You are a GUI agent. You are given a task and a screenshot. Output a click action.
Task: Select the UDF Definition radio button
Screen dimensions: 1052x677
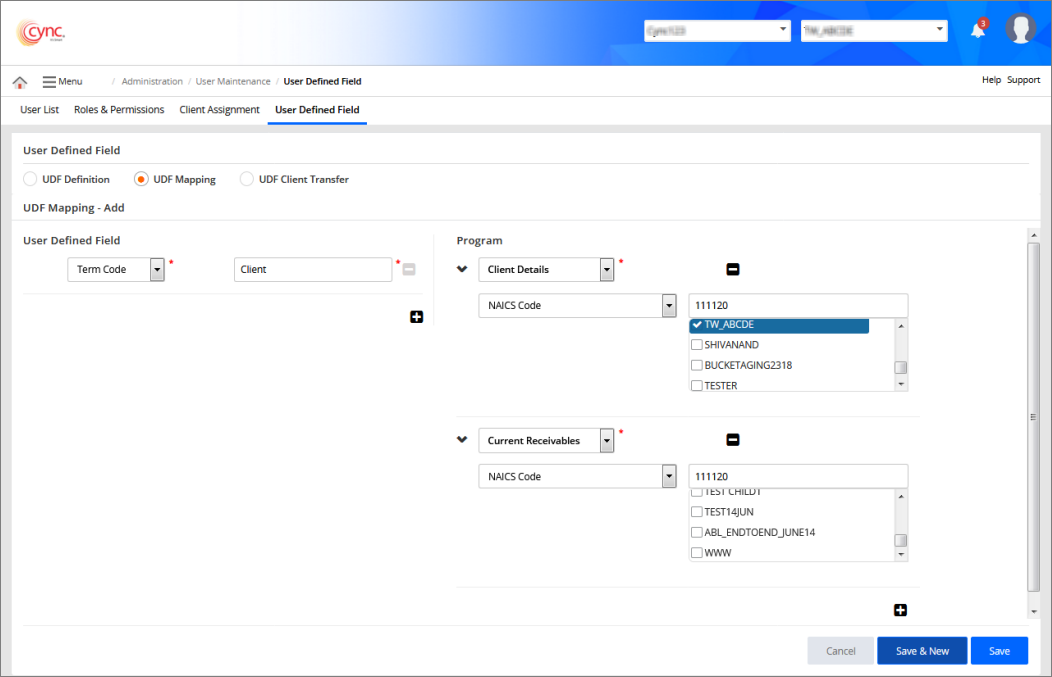31,179
